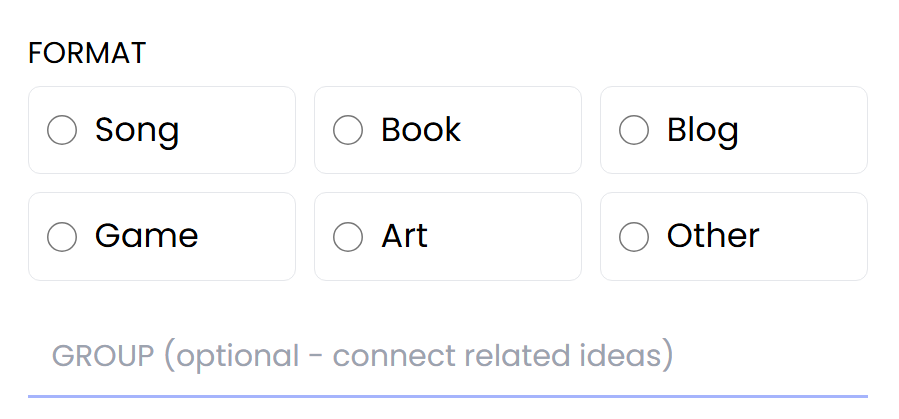Choose the Book radio button

point(348,130)
